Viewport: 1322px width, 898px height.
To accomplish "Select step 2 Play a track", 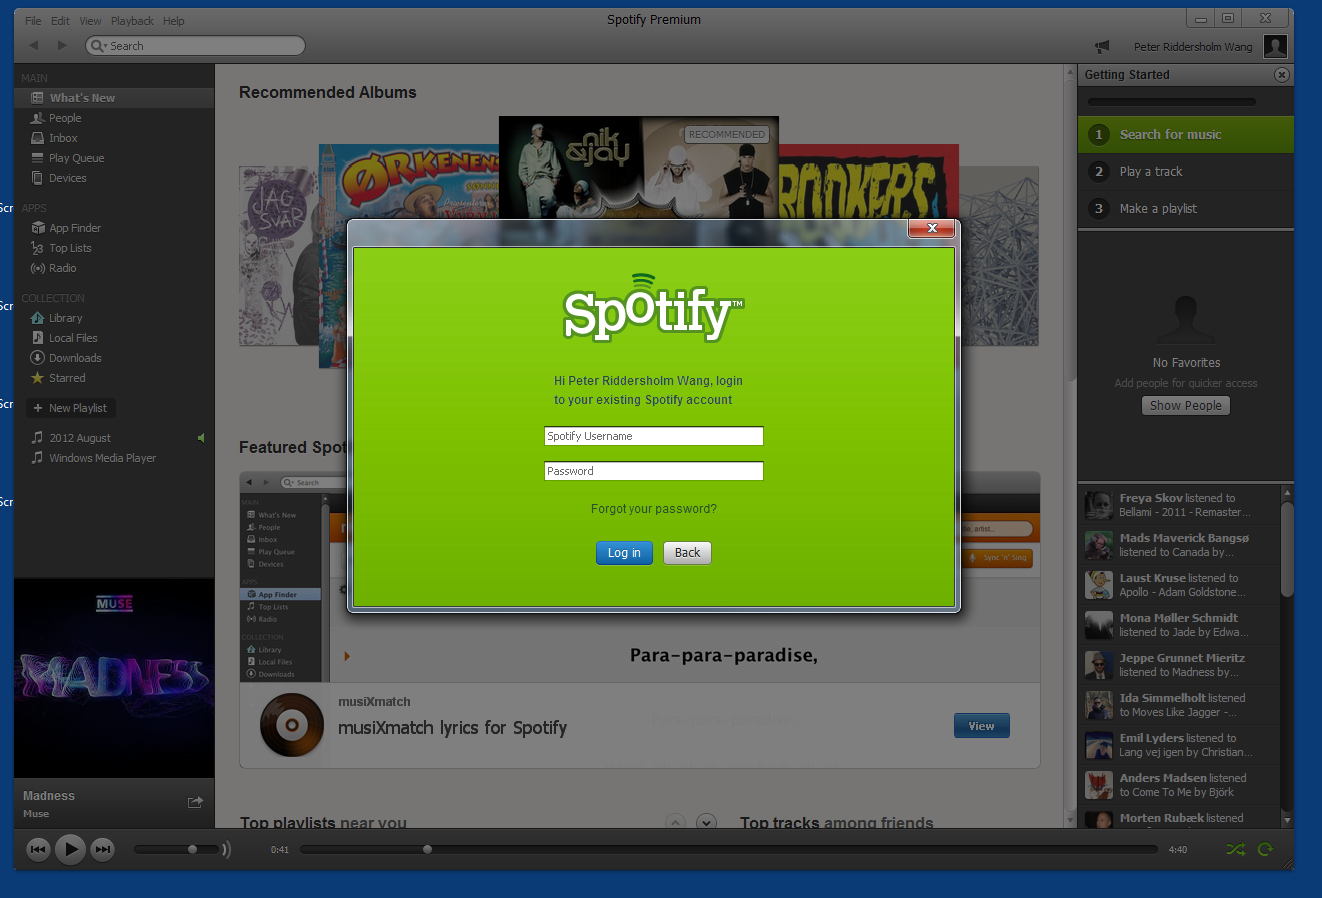I will pyautogui.click(x=1185, y=172).
